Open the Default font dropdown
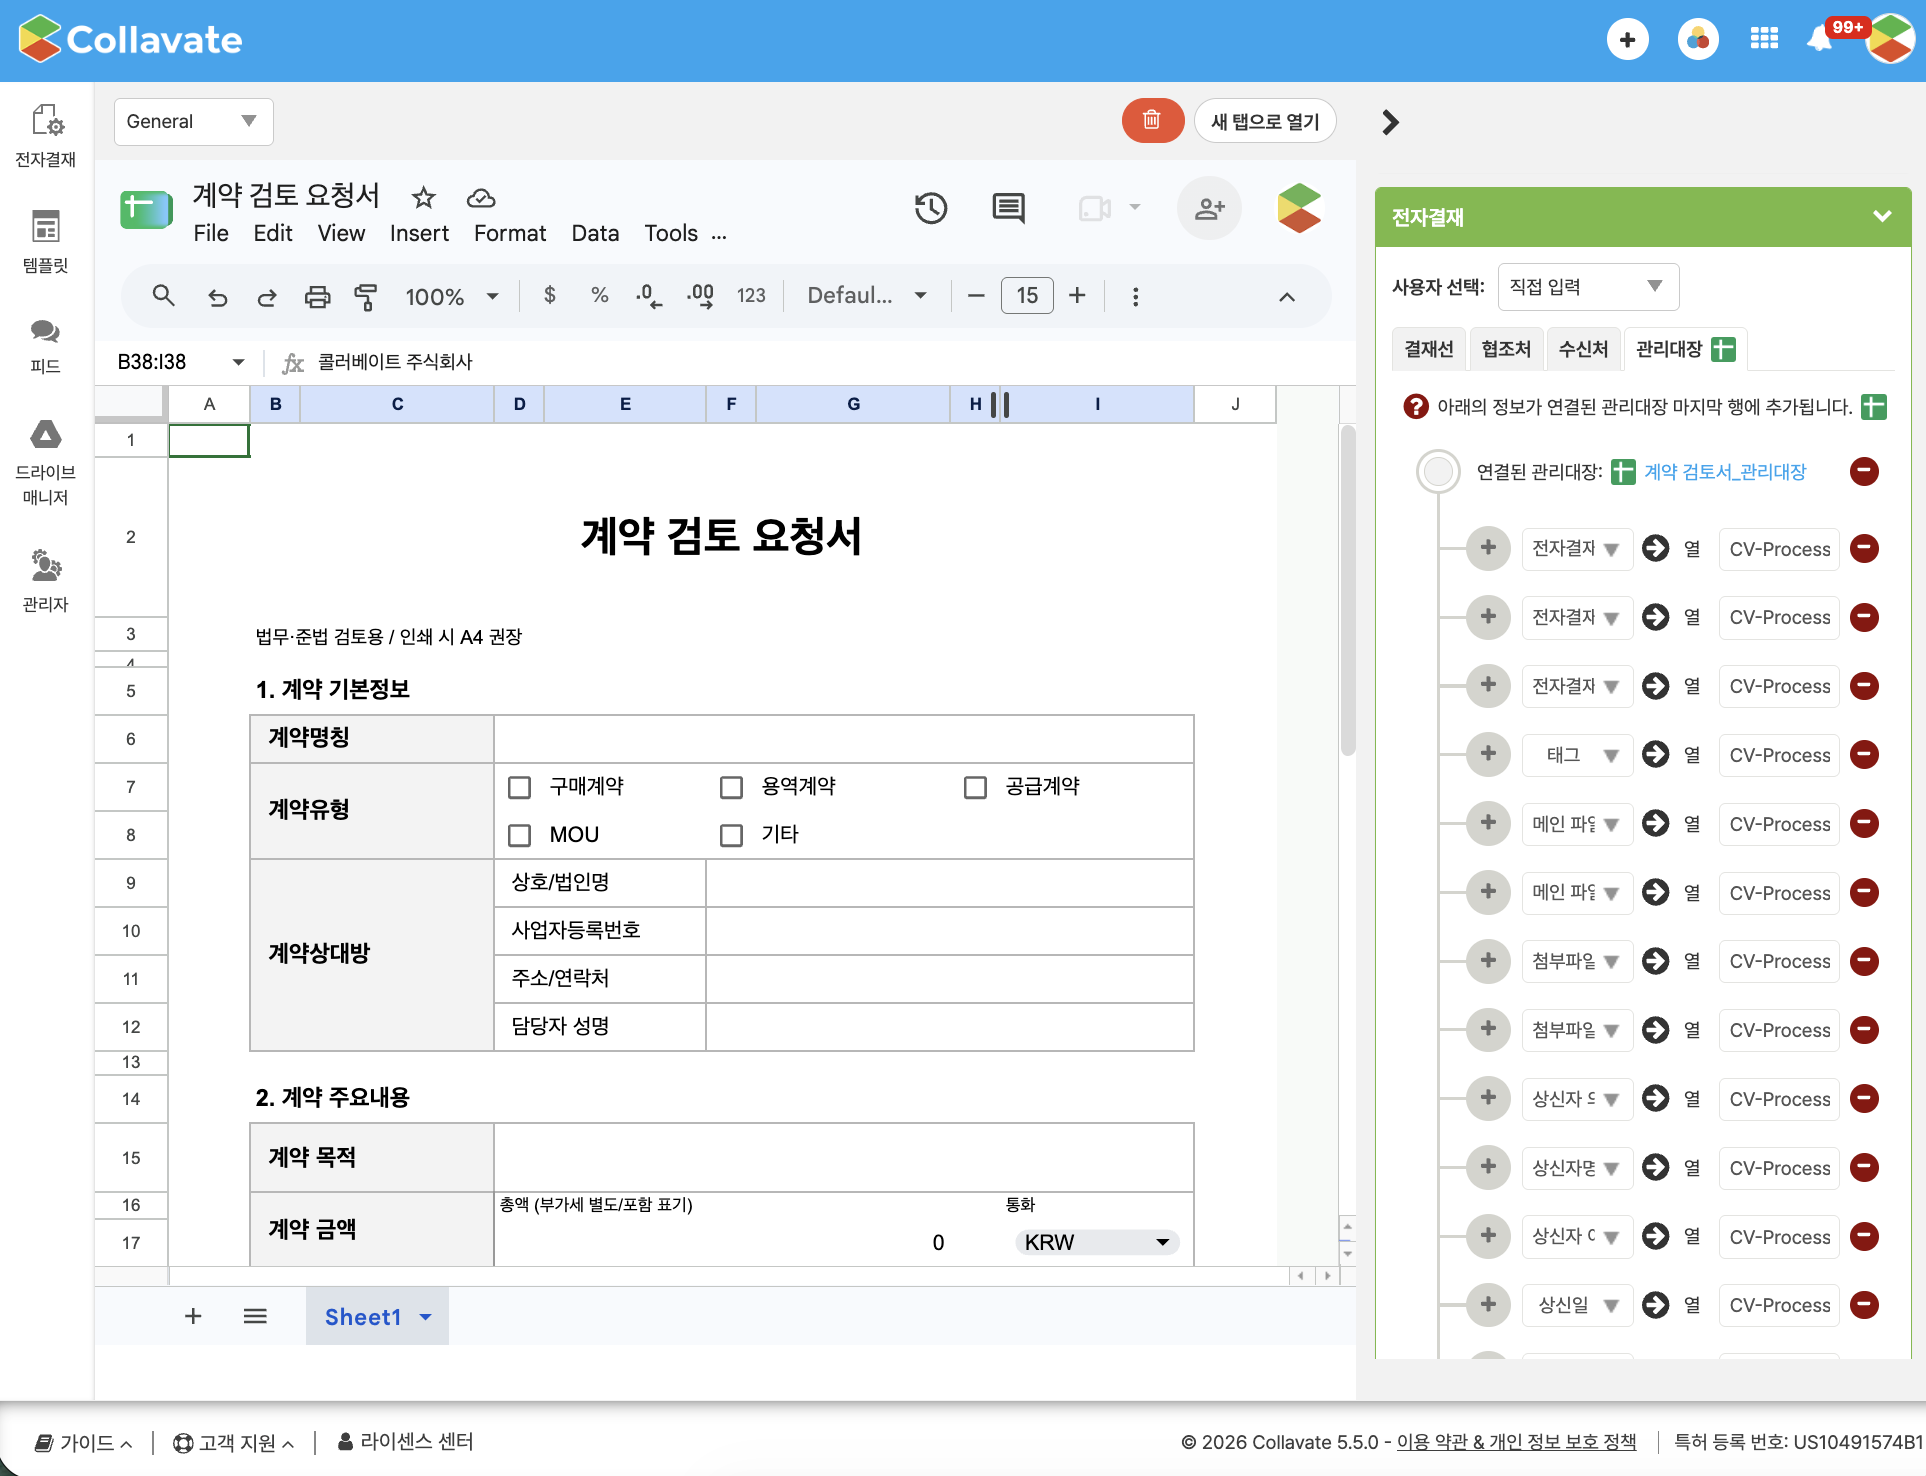1926x1476 pixels. coord(866,296)
